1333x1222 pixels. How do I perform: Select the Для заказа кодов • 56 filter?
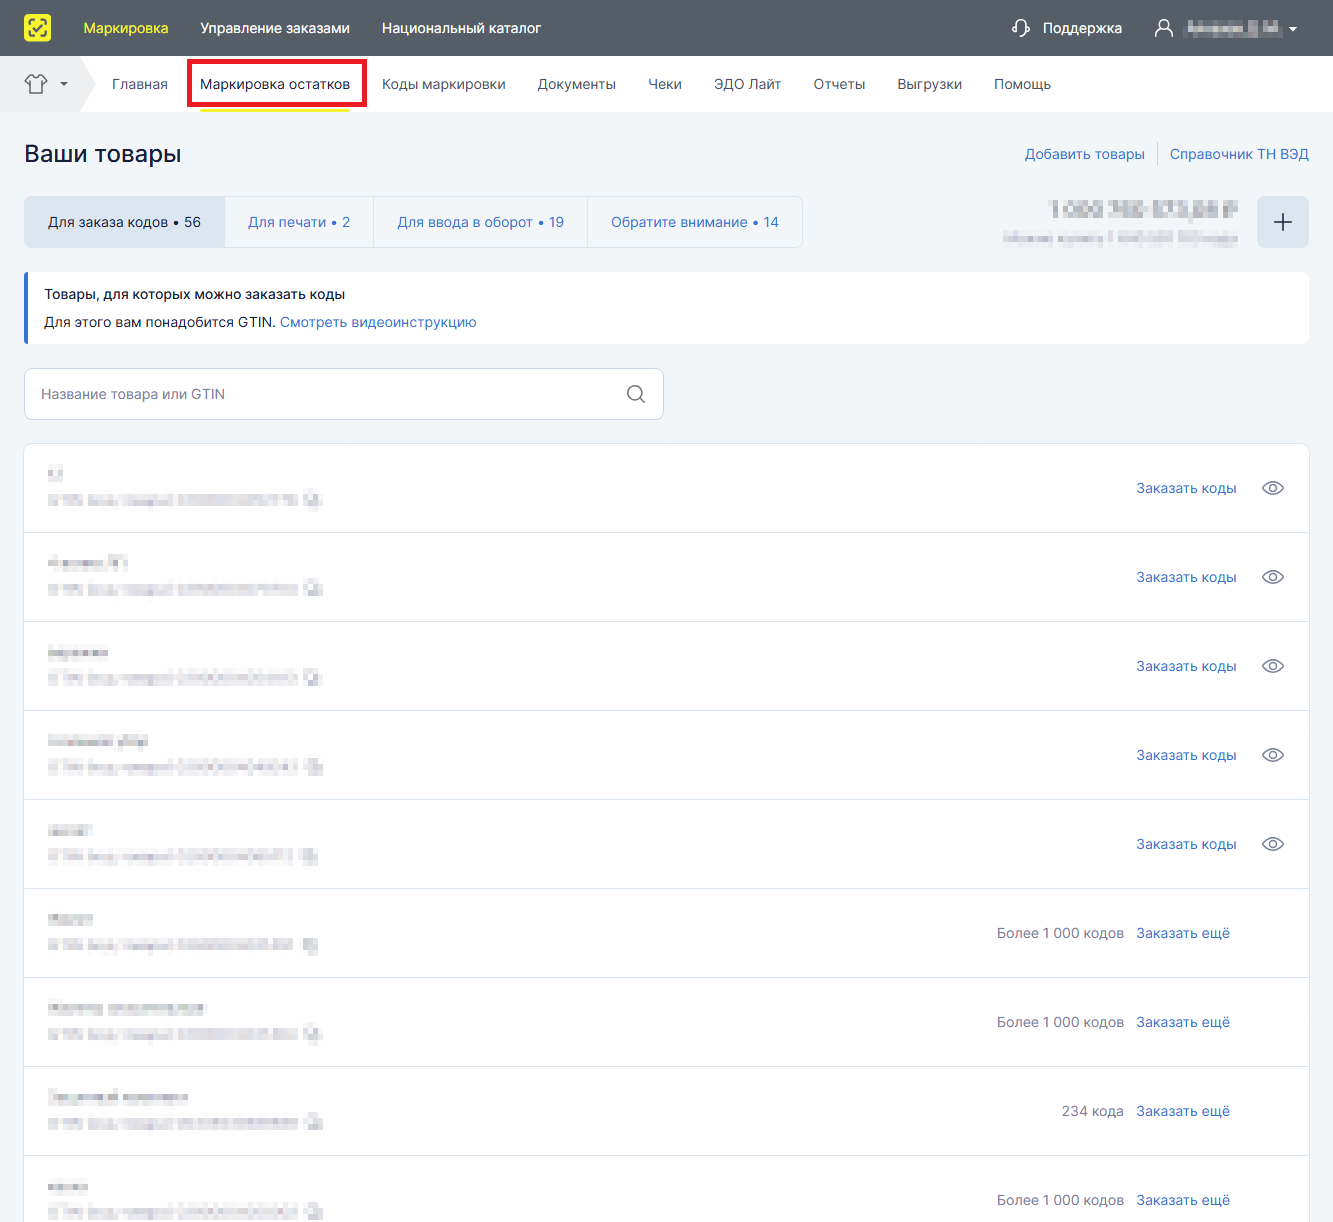click(x=124, y=222)
